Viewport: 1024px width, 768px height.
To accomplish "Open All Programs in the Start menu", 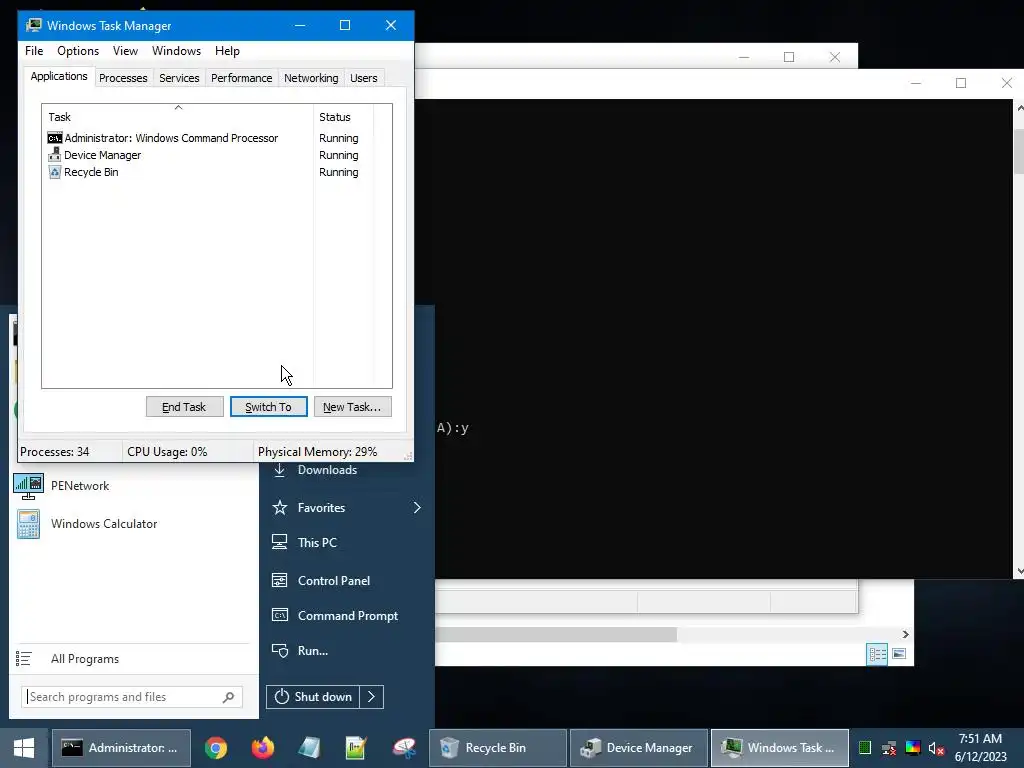I will pyautogui.click(x=134, y=659).
